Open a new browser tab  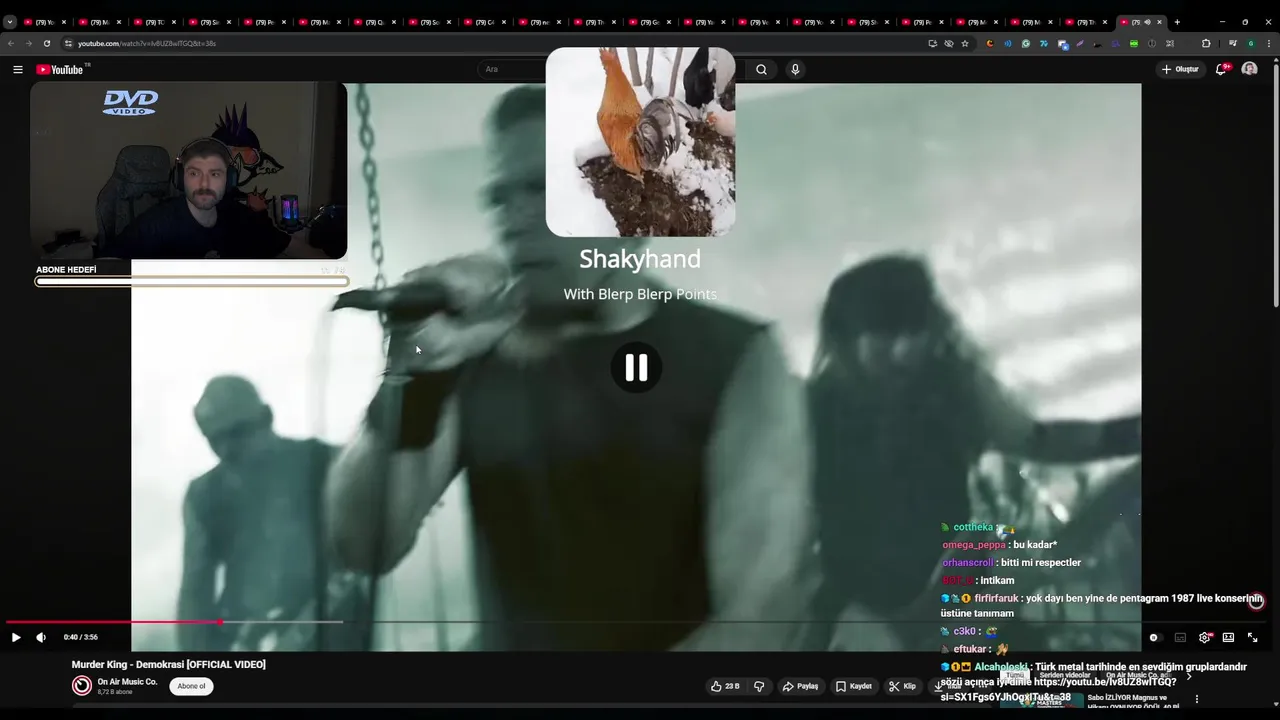[1177, 22]
